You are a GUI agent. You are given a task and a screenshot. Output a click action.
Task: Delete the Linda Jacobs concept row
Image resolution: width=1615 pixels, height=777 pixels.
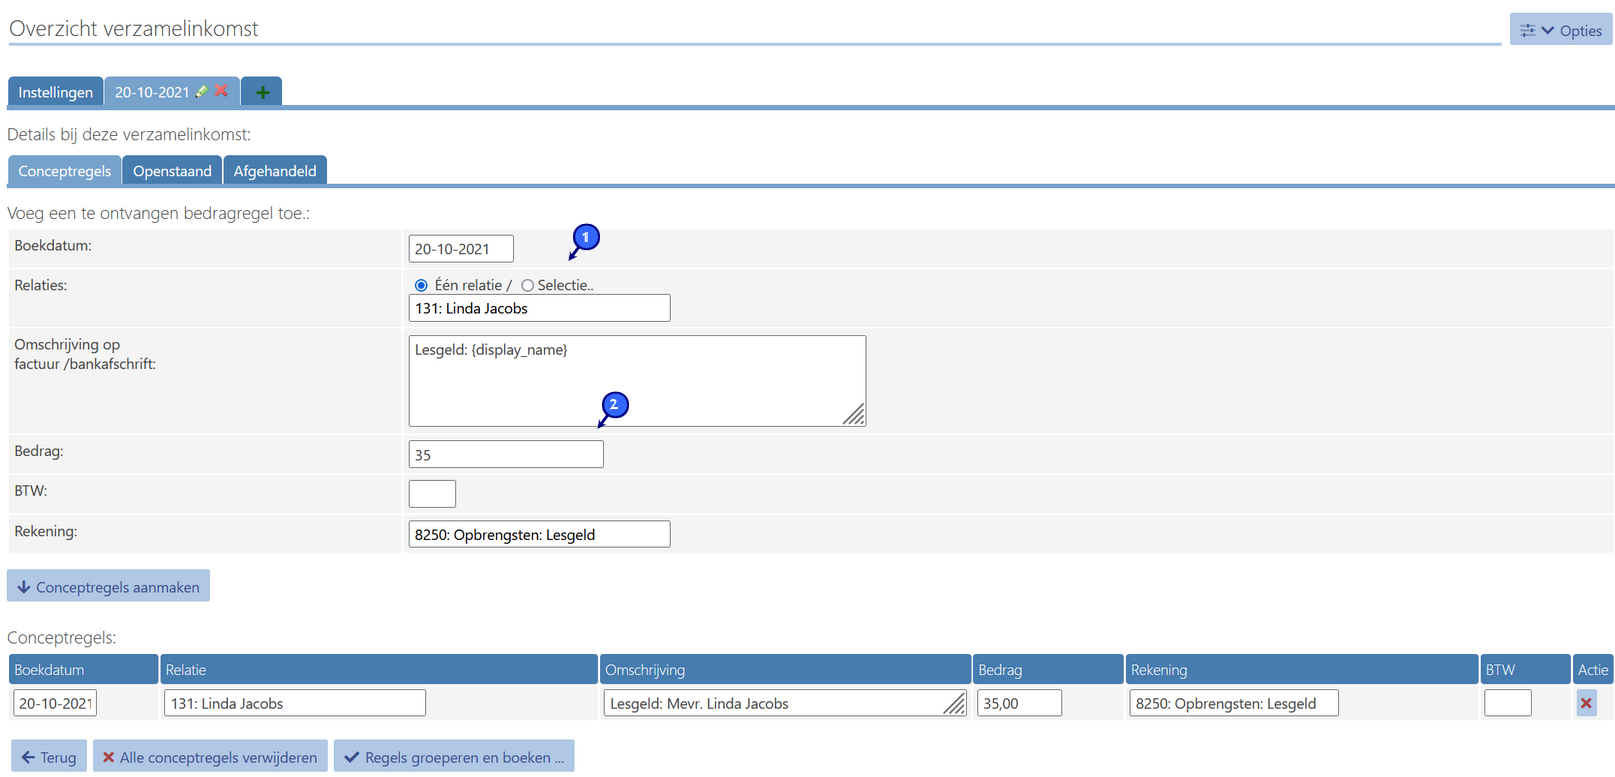1586,703
